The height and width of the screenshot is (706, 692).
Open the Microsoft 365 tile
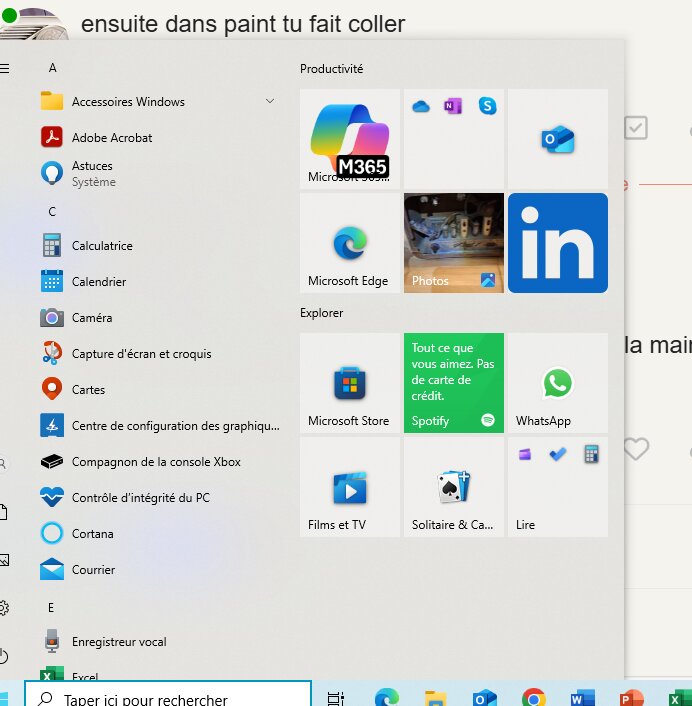350,139
